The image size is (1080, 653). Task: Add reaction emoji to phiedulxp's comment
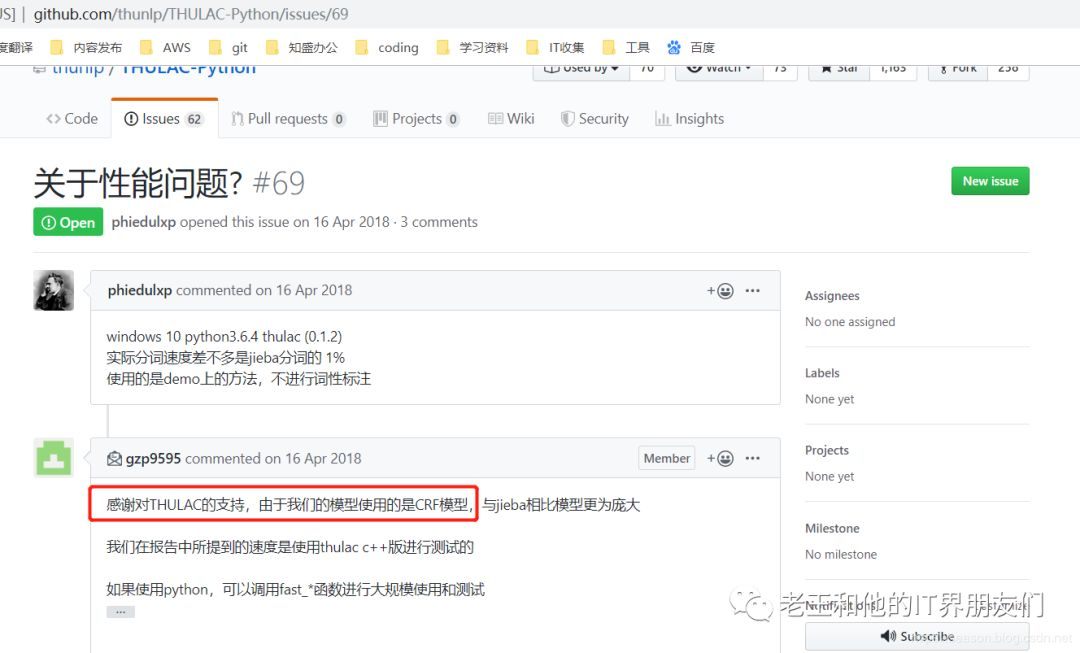click(720, 291)
